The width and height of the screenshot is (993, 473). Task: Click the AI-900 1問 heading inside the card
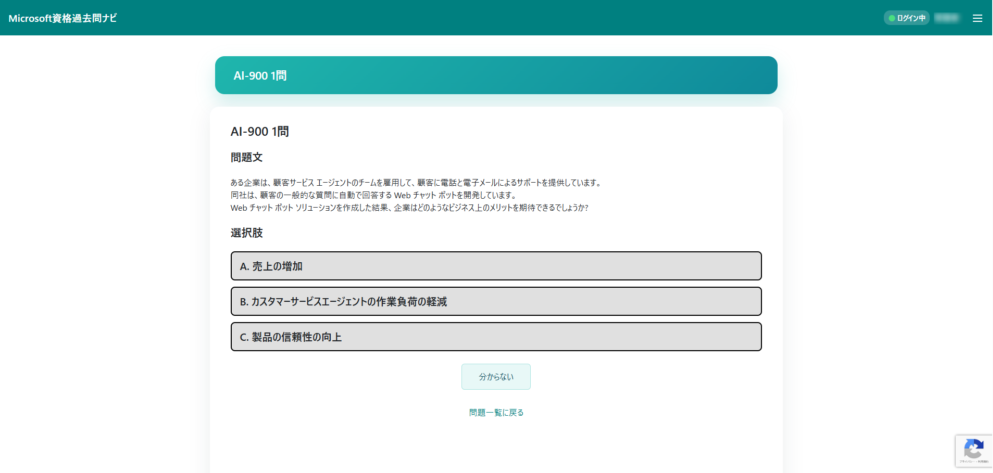click(259, 131)
